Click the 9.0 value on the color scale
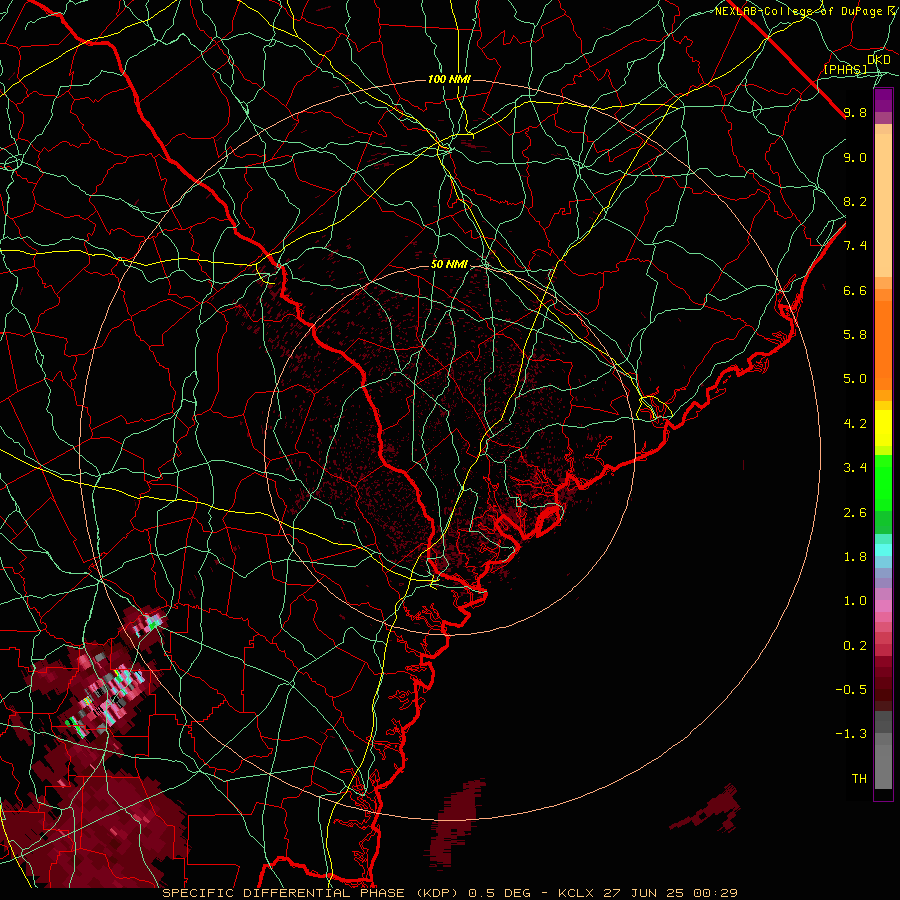Screen dimensions: 900x900 pyautogui.click(x=855, y=157)
